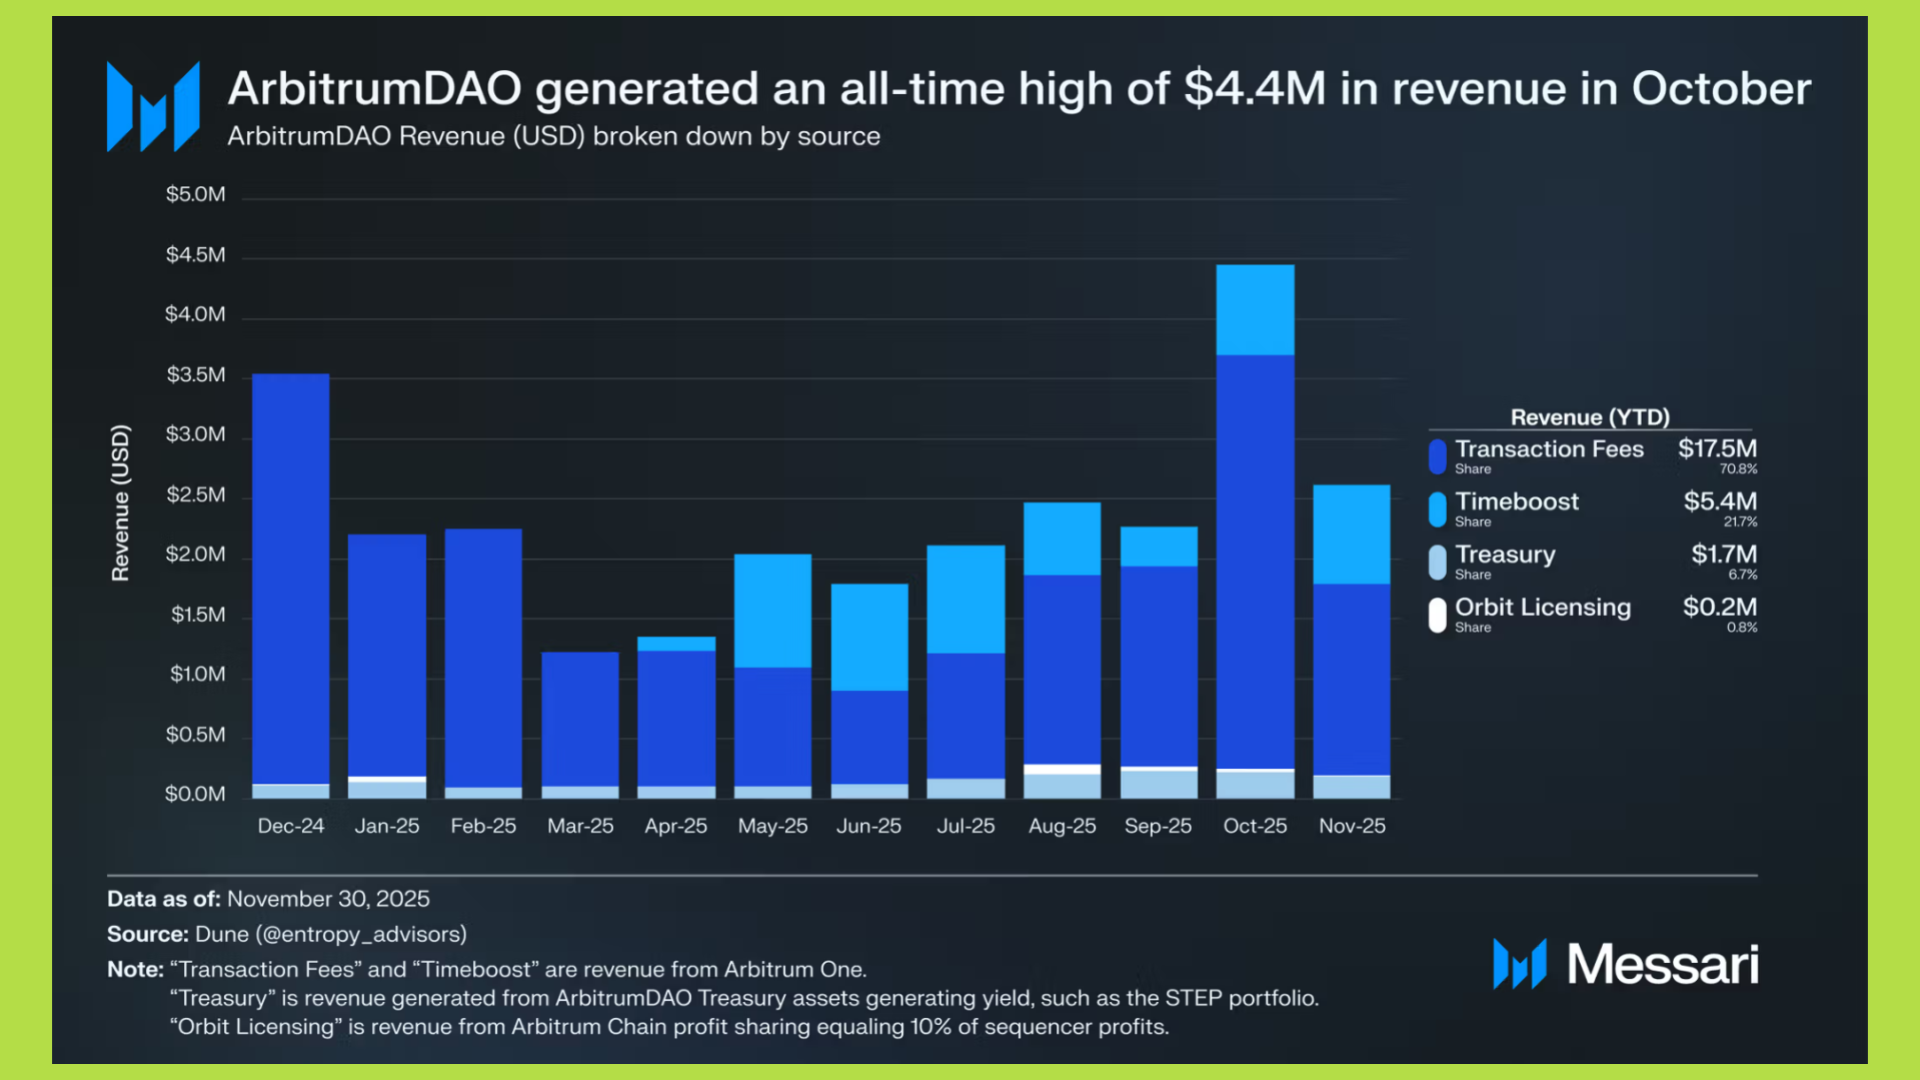Click the Revenue (YTD) legend header
The image size is (1920, 1080).
click(1590, 417)
